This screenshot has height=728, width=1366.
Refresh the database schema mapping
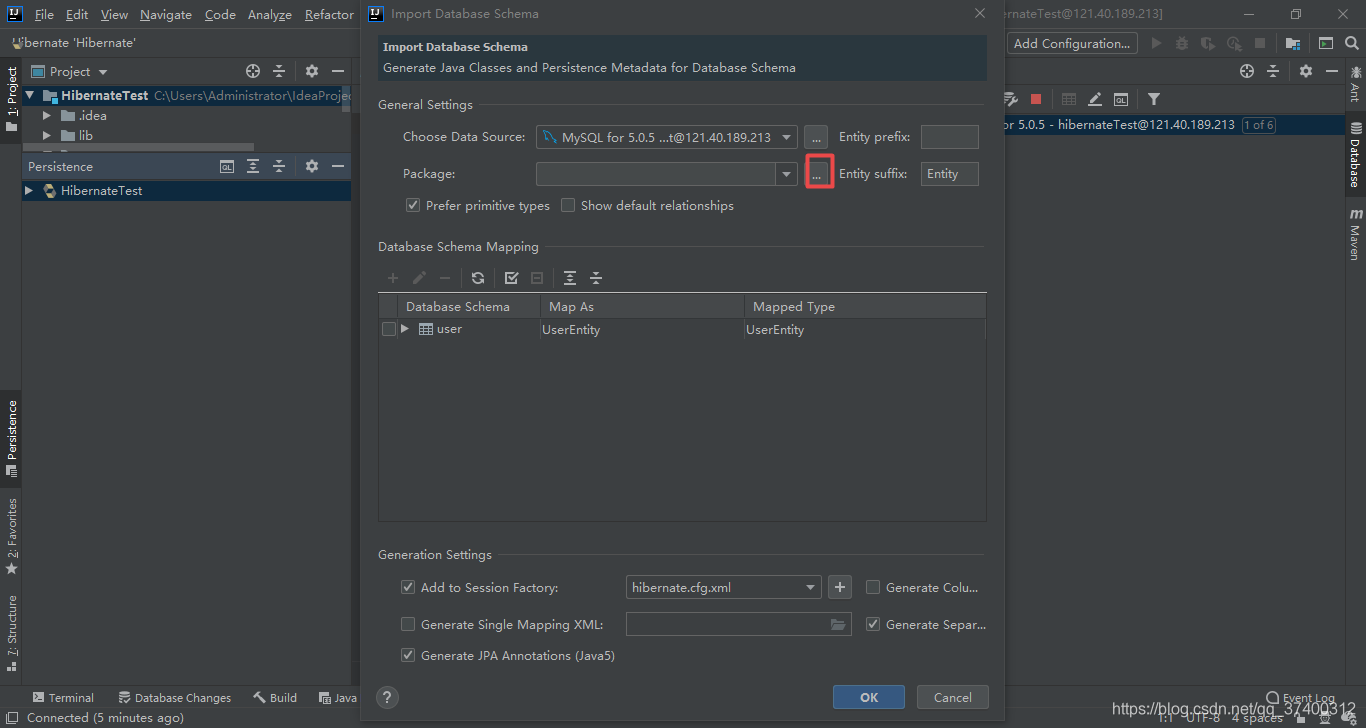tap(478, 278)
